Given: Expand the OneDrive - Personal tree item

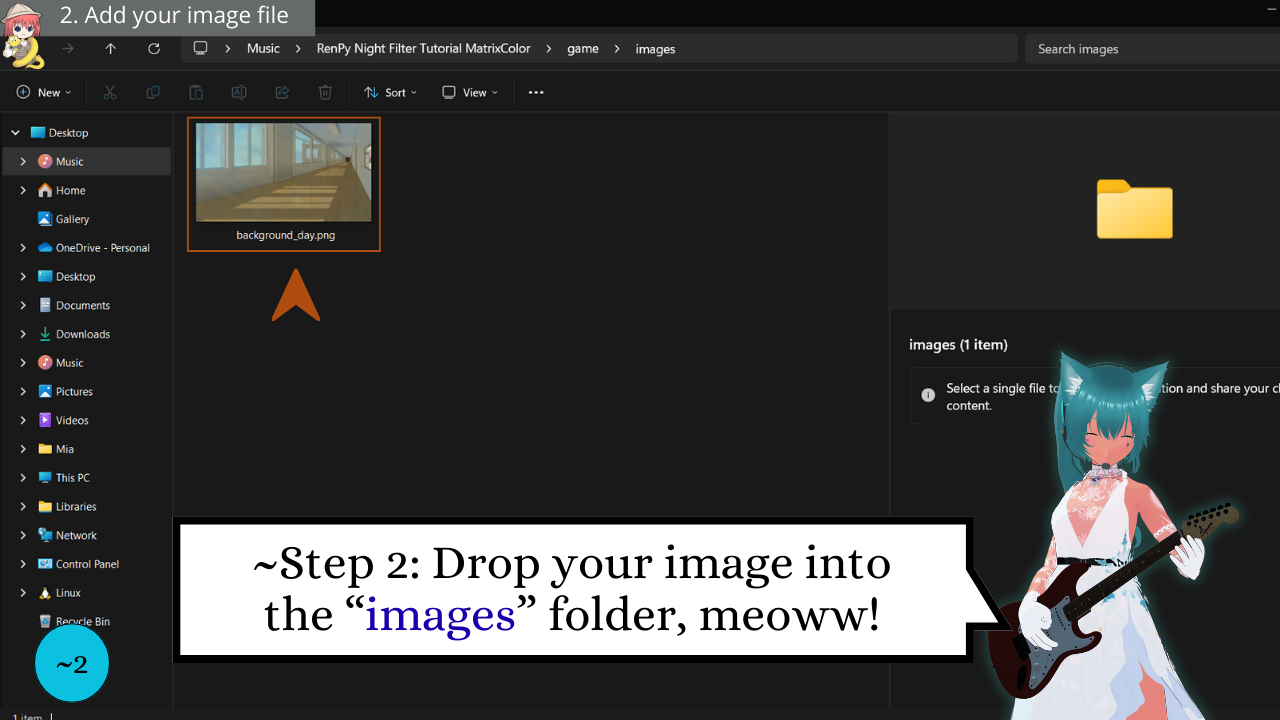Looking at the screenshot, I should pos(22,247).
